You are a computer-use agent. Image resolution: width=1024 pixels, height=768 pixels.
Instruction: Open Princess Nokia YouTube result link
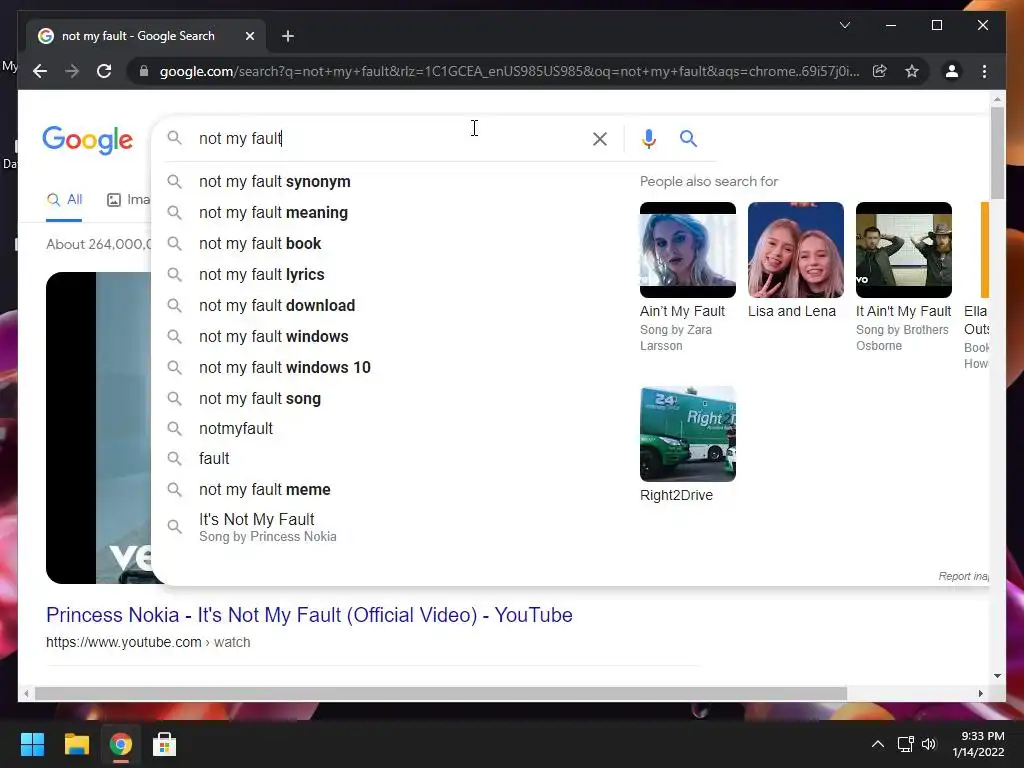(309, 615)
